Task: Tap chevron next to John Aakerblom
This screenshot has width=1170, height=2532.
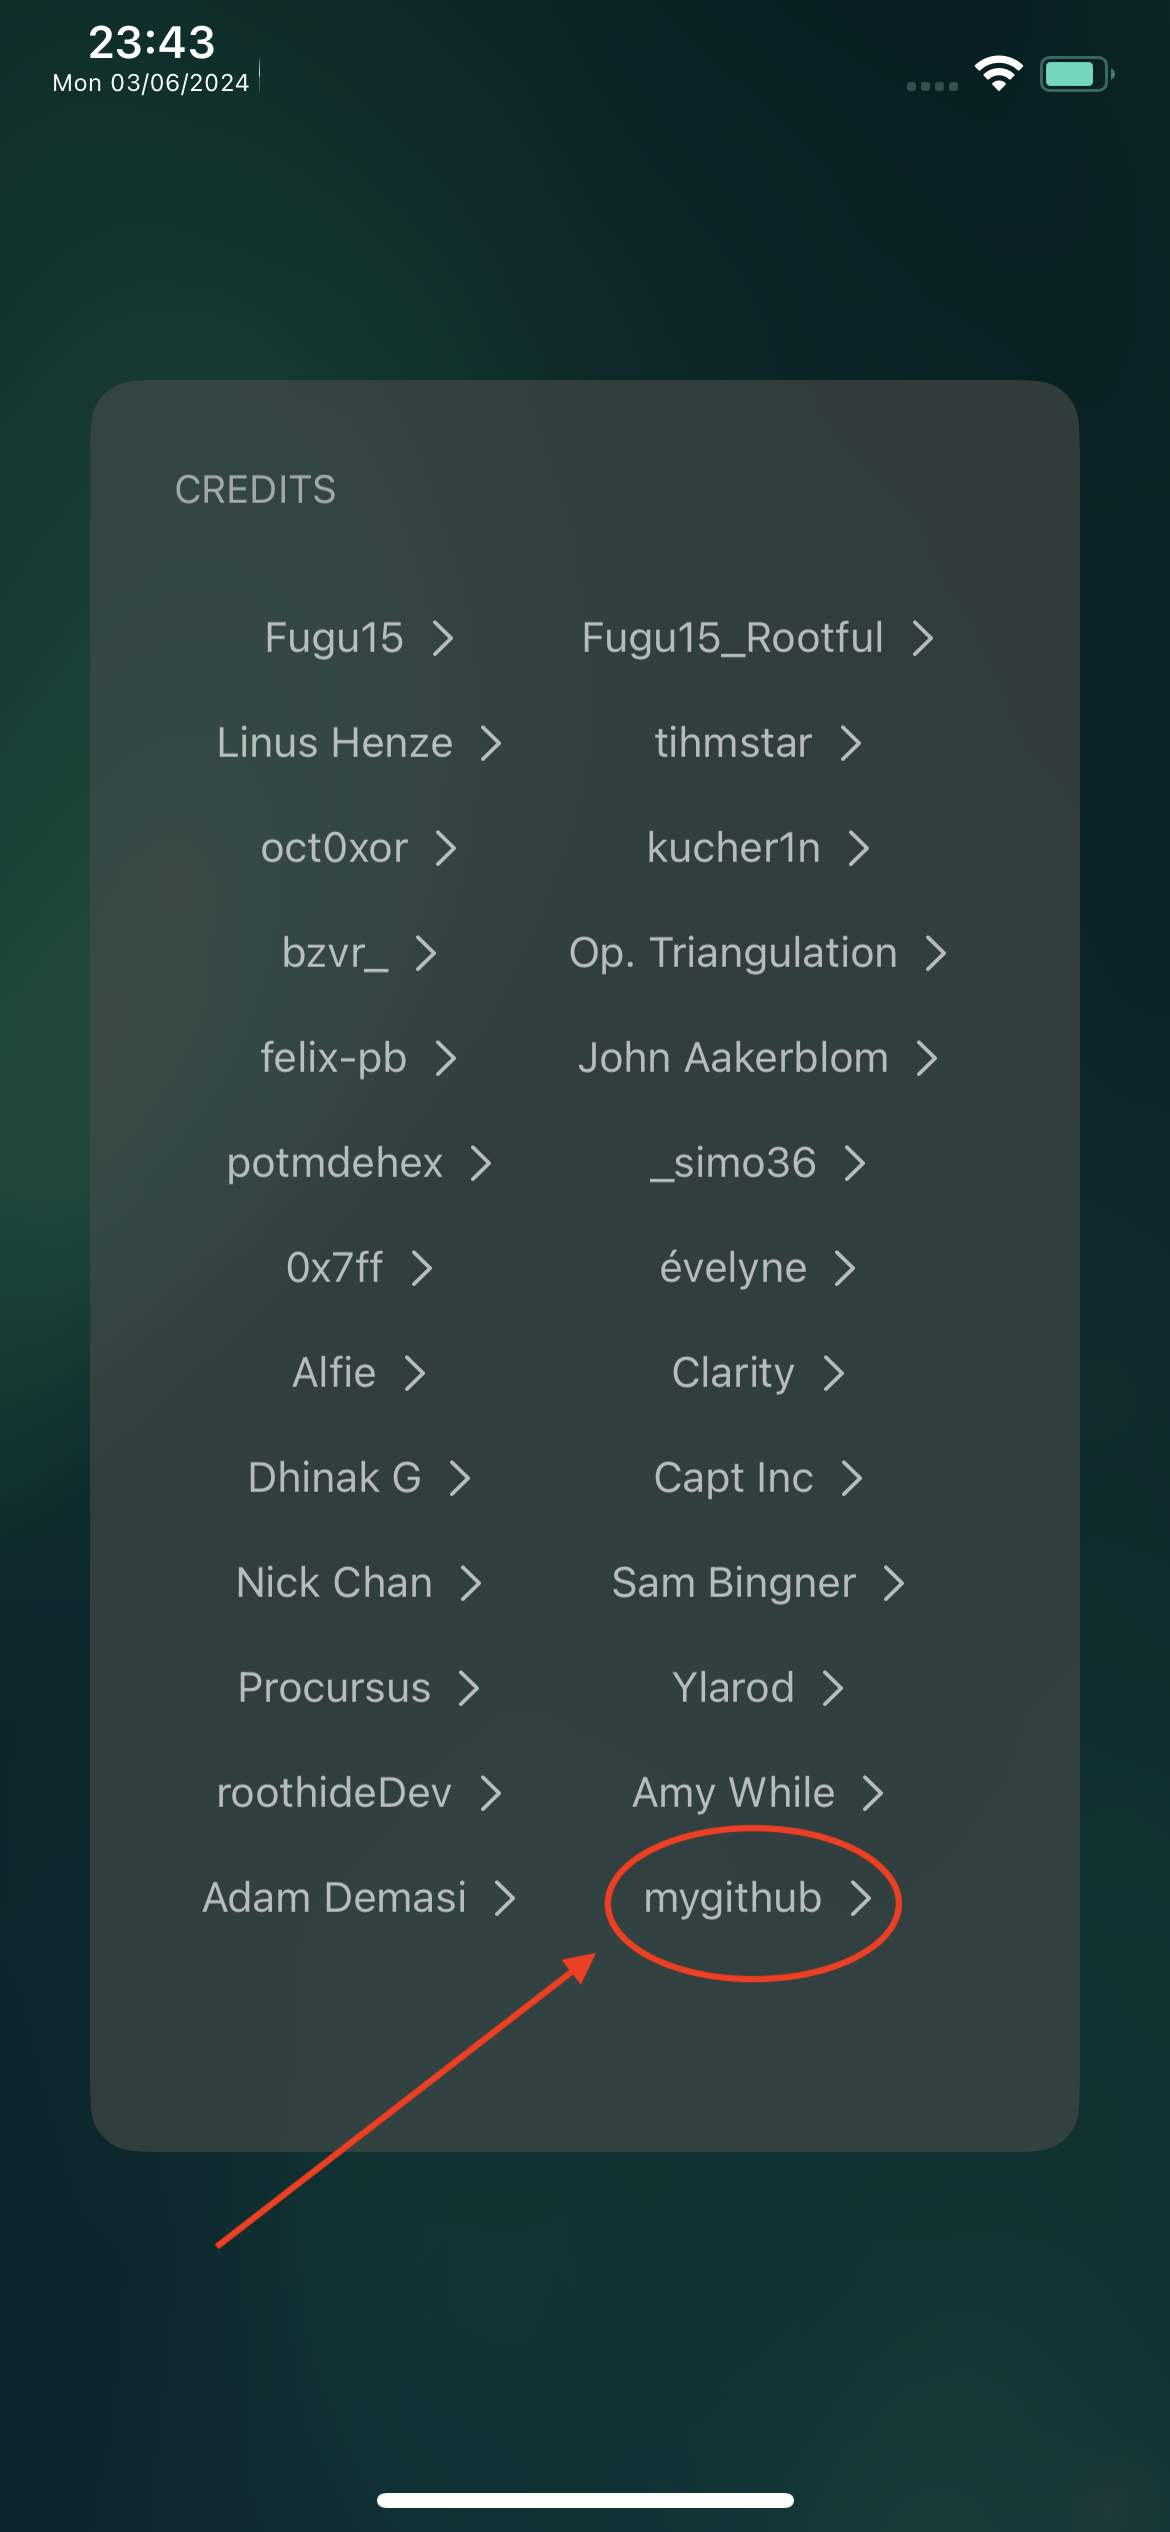Action: [927, 1058]
